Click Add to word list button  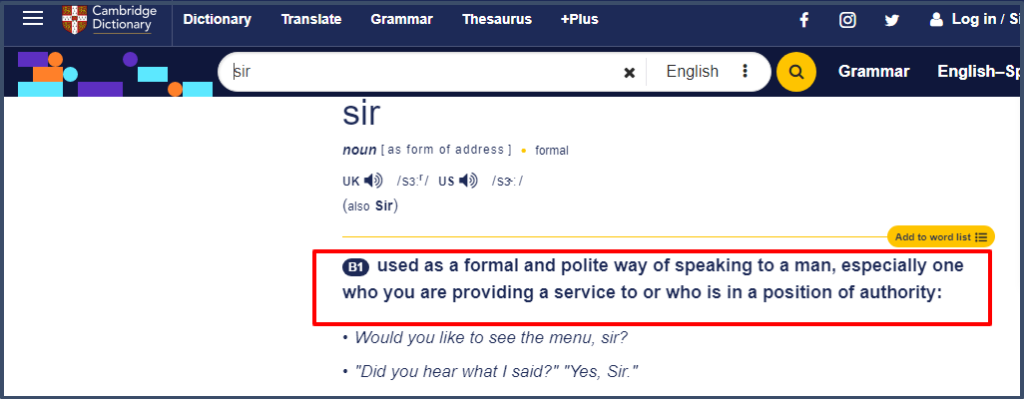940,237
